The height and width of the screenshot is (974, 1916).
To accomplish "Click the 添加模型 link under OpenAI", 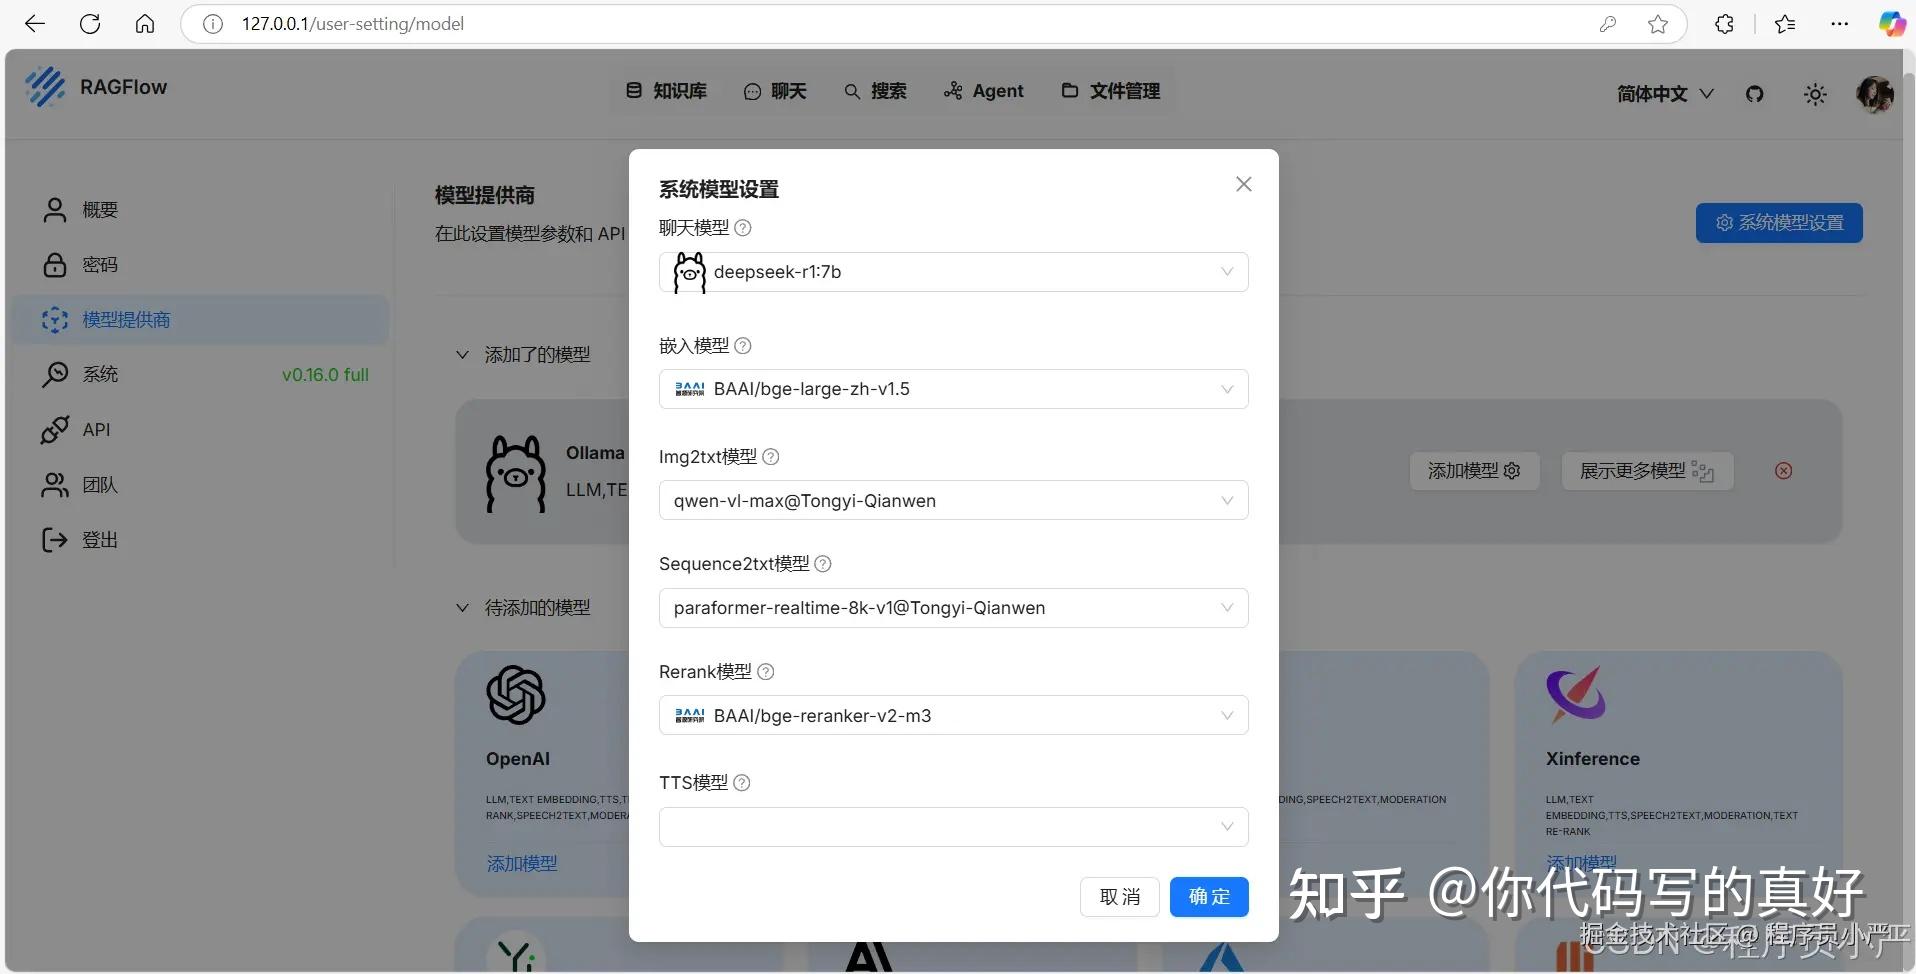I will [x=522, y=863].
